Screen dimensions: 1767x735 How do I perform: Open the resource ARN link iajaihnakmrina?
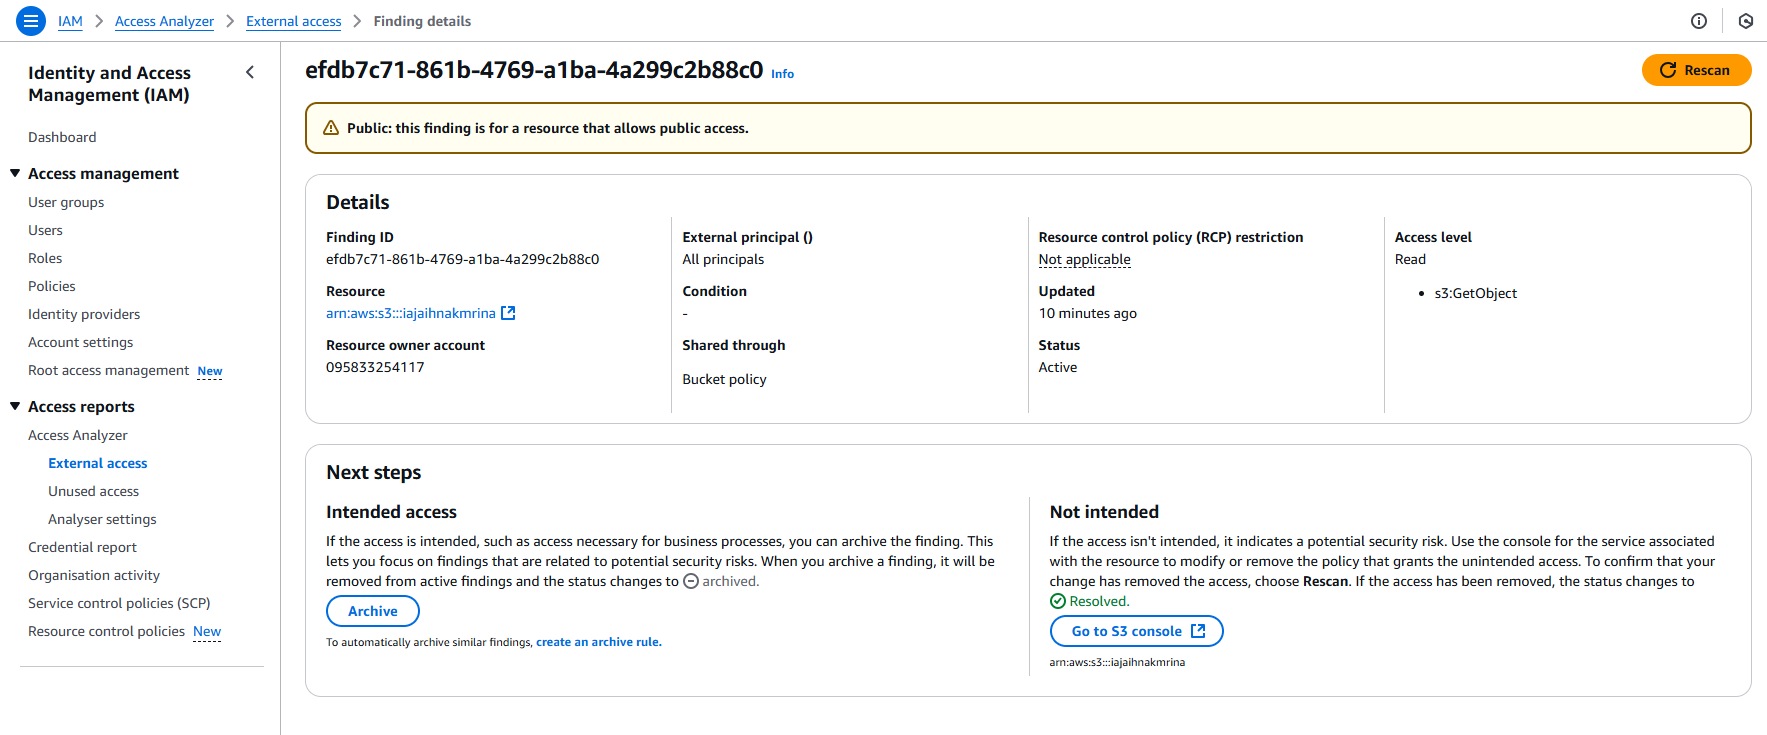[411, 313]
